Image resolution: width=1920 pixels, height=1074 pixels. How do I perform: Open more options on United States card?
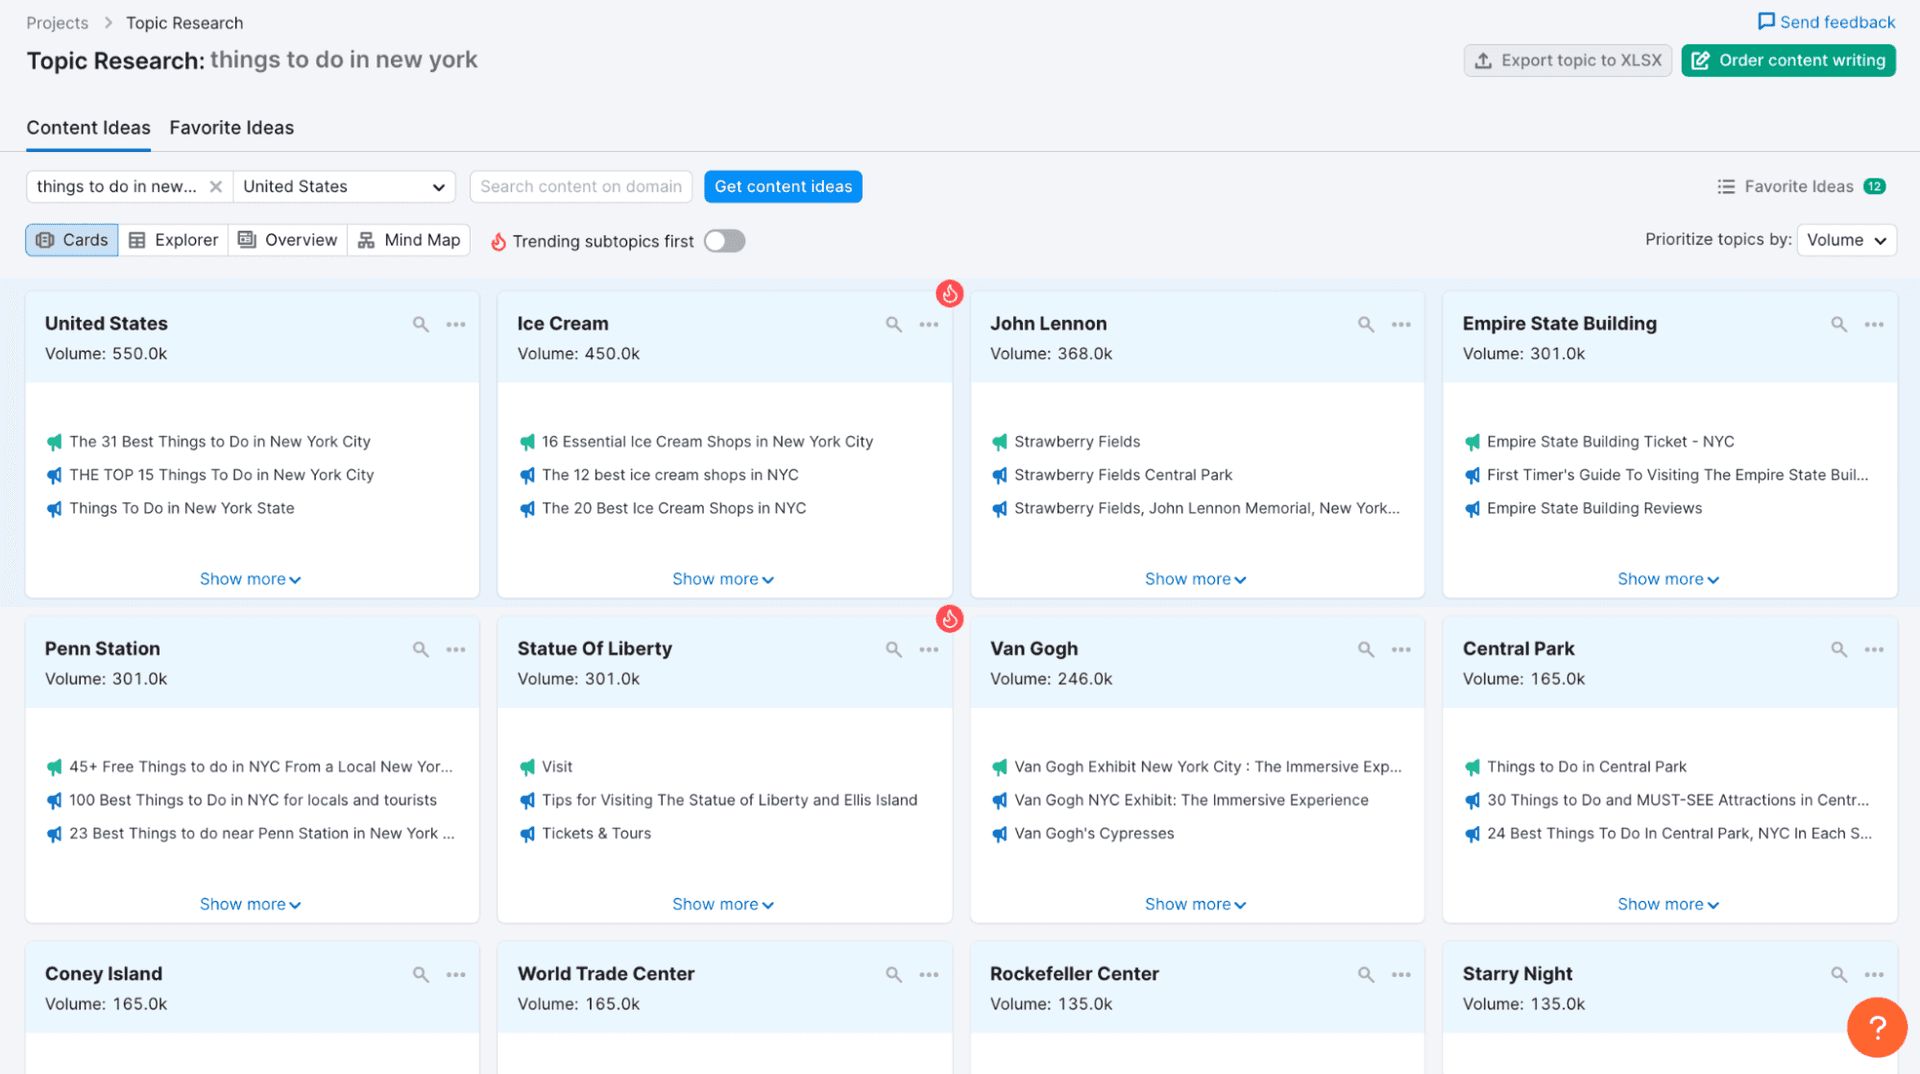(456, 324)
